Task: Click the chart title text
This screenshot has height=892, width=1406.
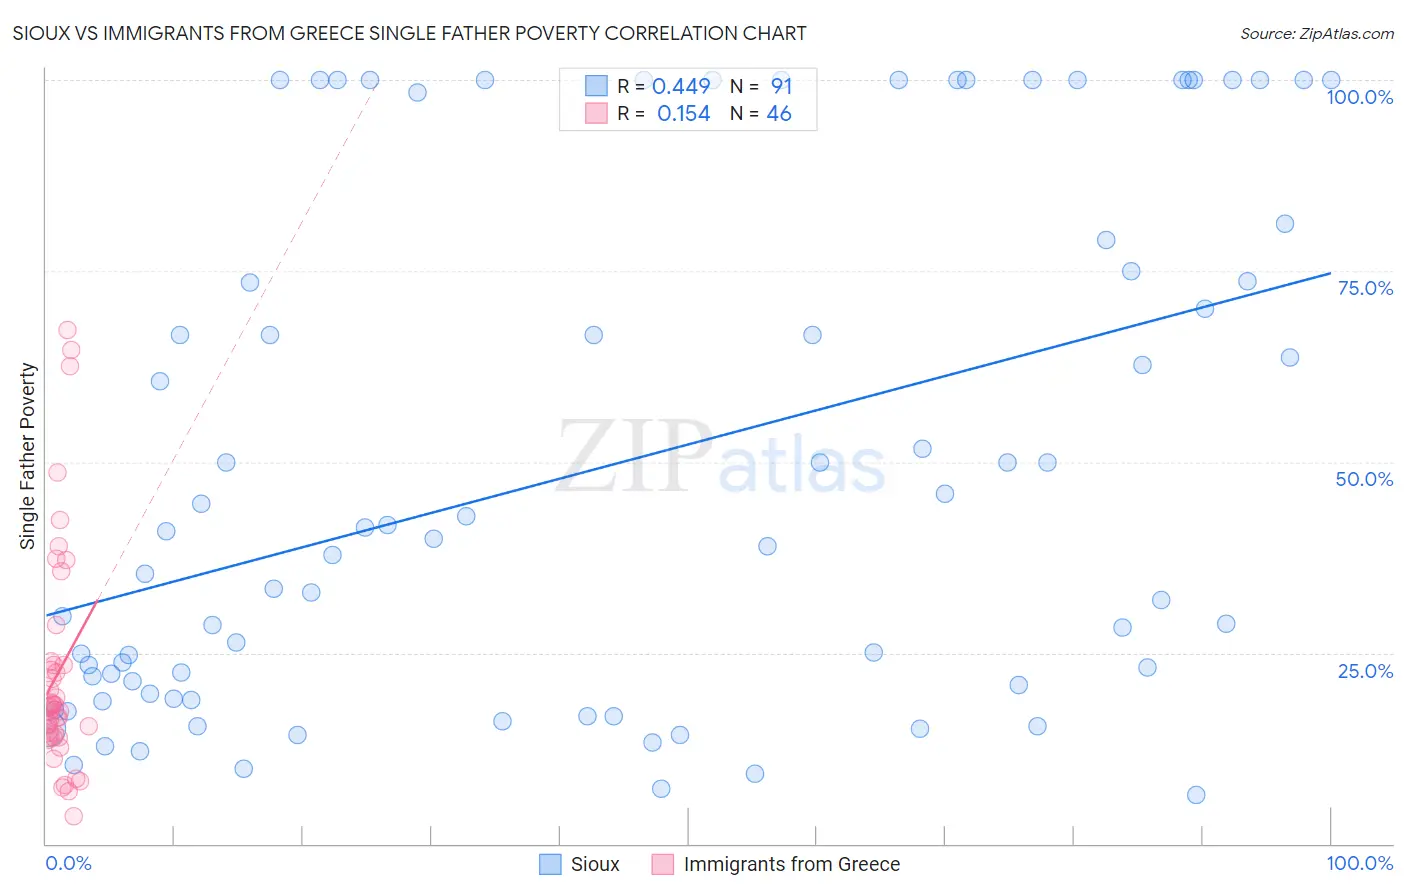Action: pos(409,33)
